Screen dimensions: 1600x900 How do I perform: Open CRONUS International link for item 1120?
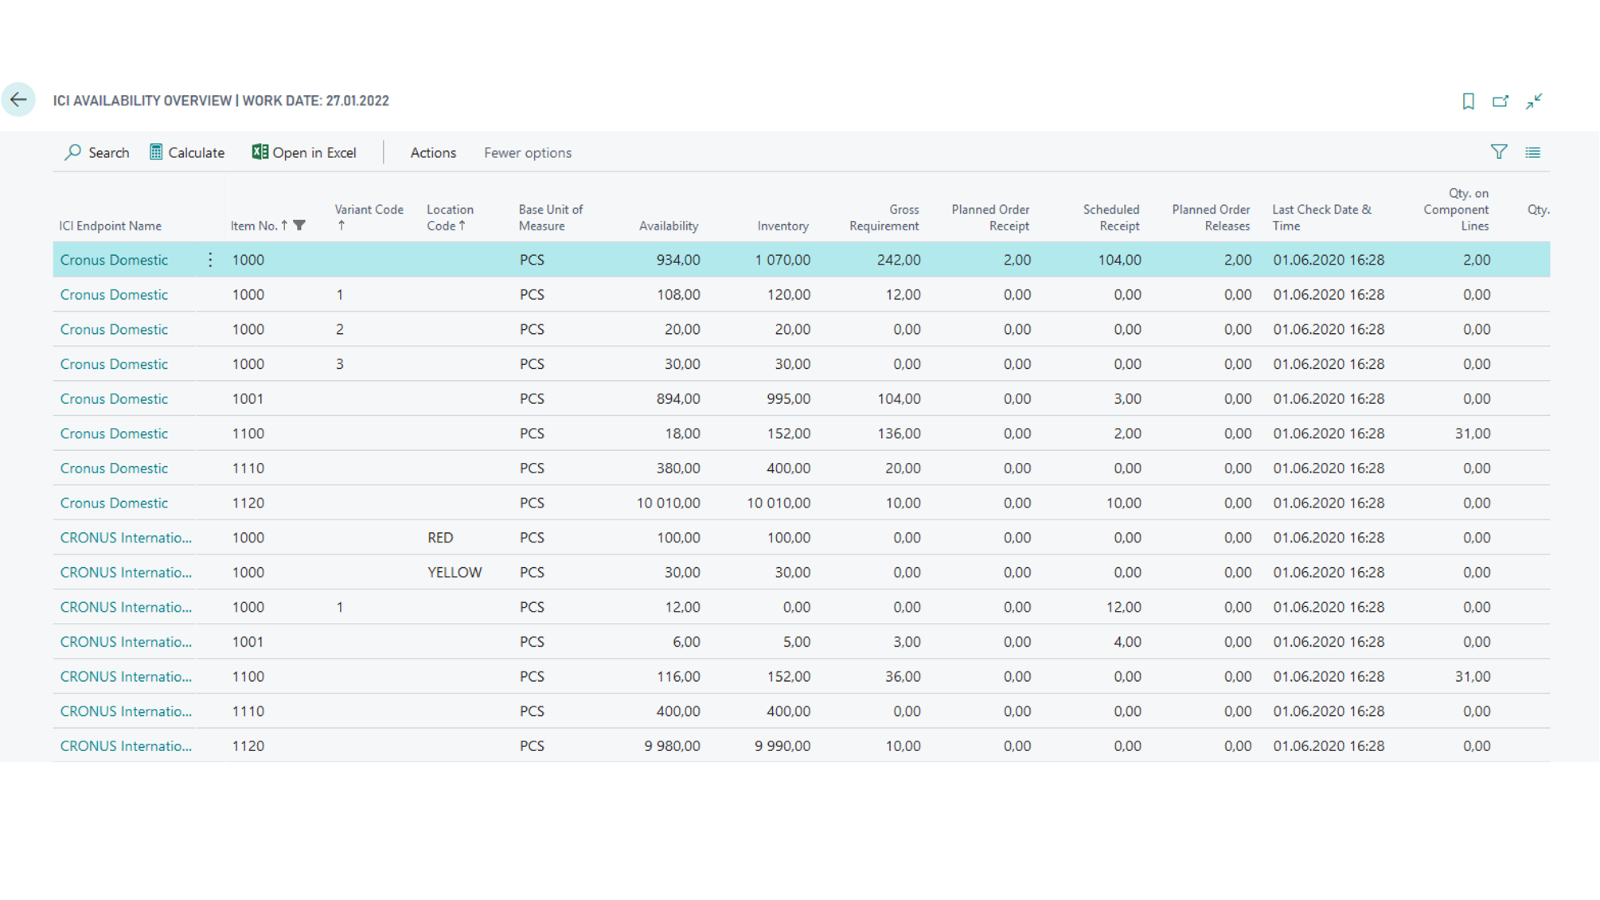pos(126,746)
